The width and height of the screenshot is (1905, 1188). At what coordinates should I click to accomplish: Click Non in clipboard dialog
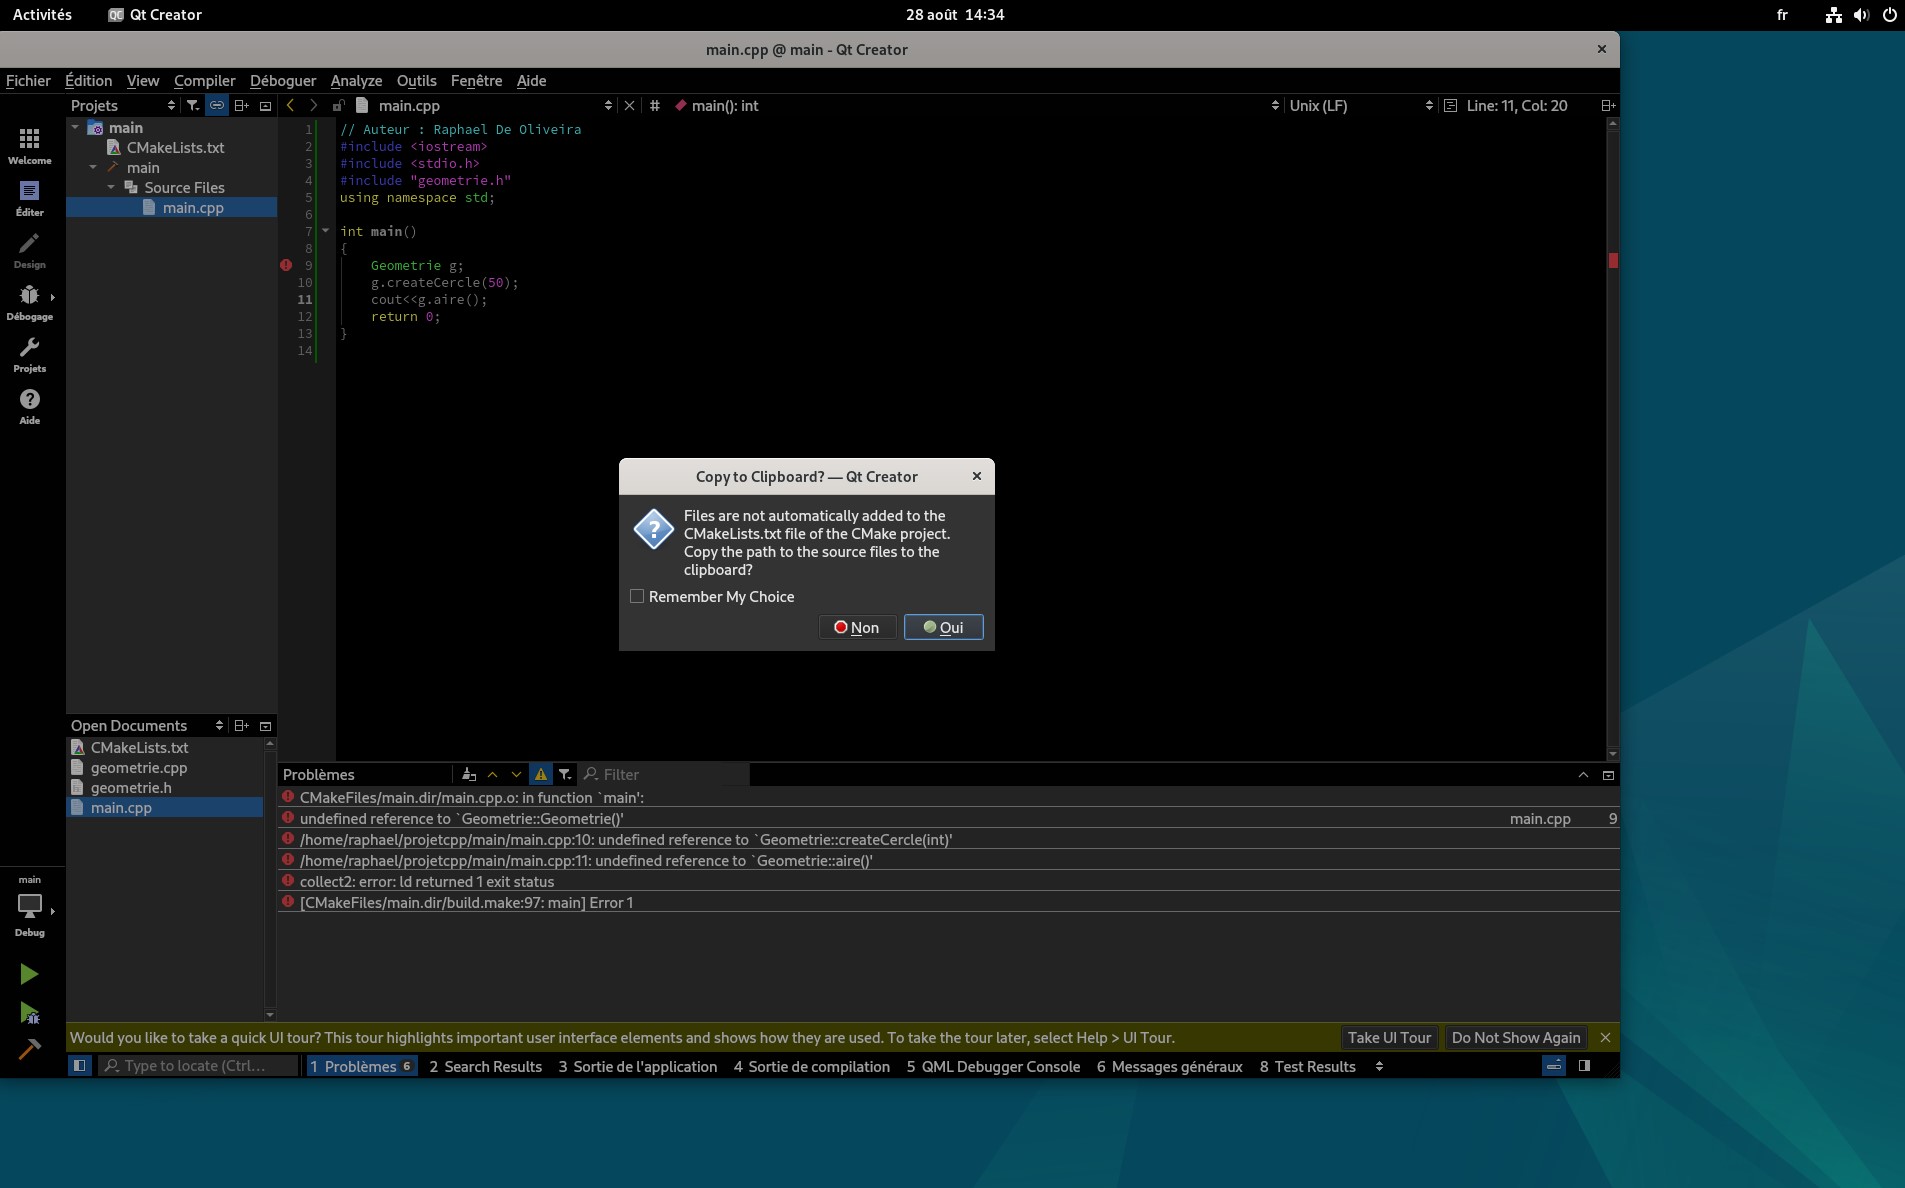coord(857,627)
